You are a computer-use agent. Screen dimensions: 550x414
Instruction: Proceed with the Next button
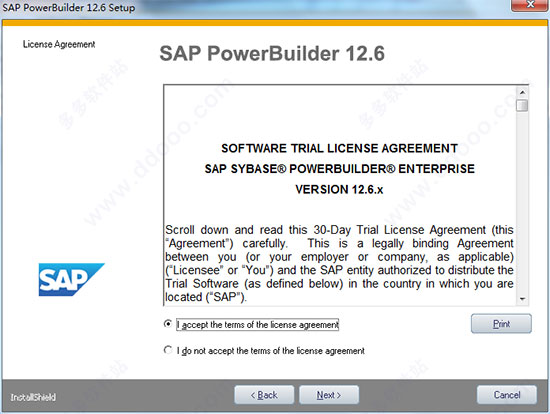click(x=329, y=395)
